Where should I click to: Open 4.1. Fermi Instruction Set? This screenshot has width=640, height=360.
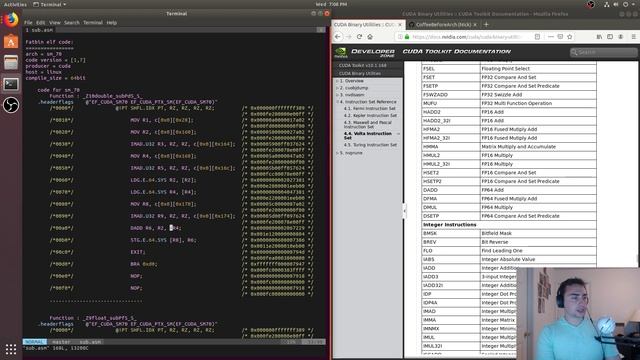tap(370, 109)
